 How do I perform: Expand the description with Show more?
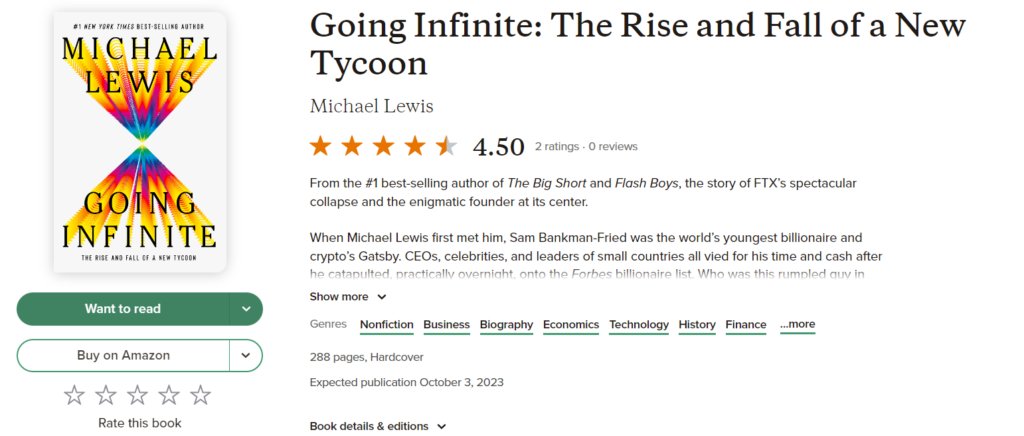point(347,297)
